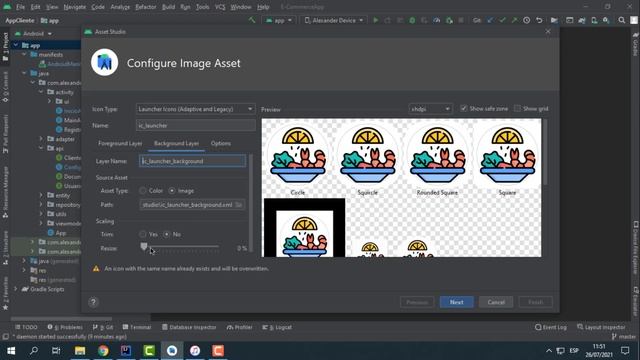
Task: Open the Project tool window sidebar tab
Action: 5,47
